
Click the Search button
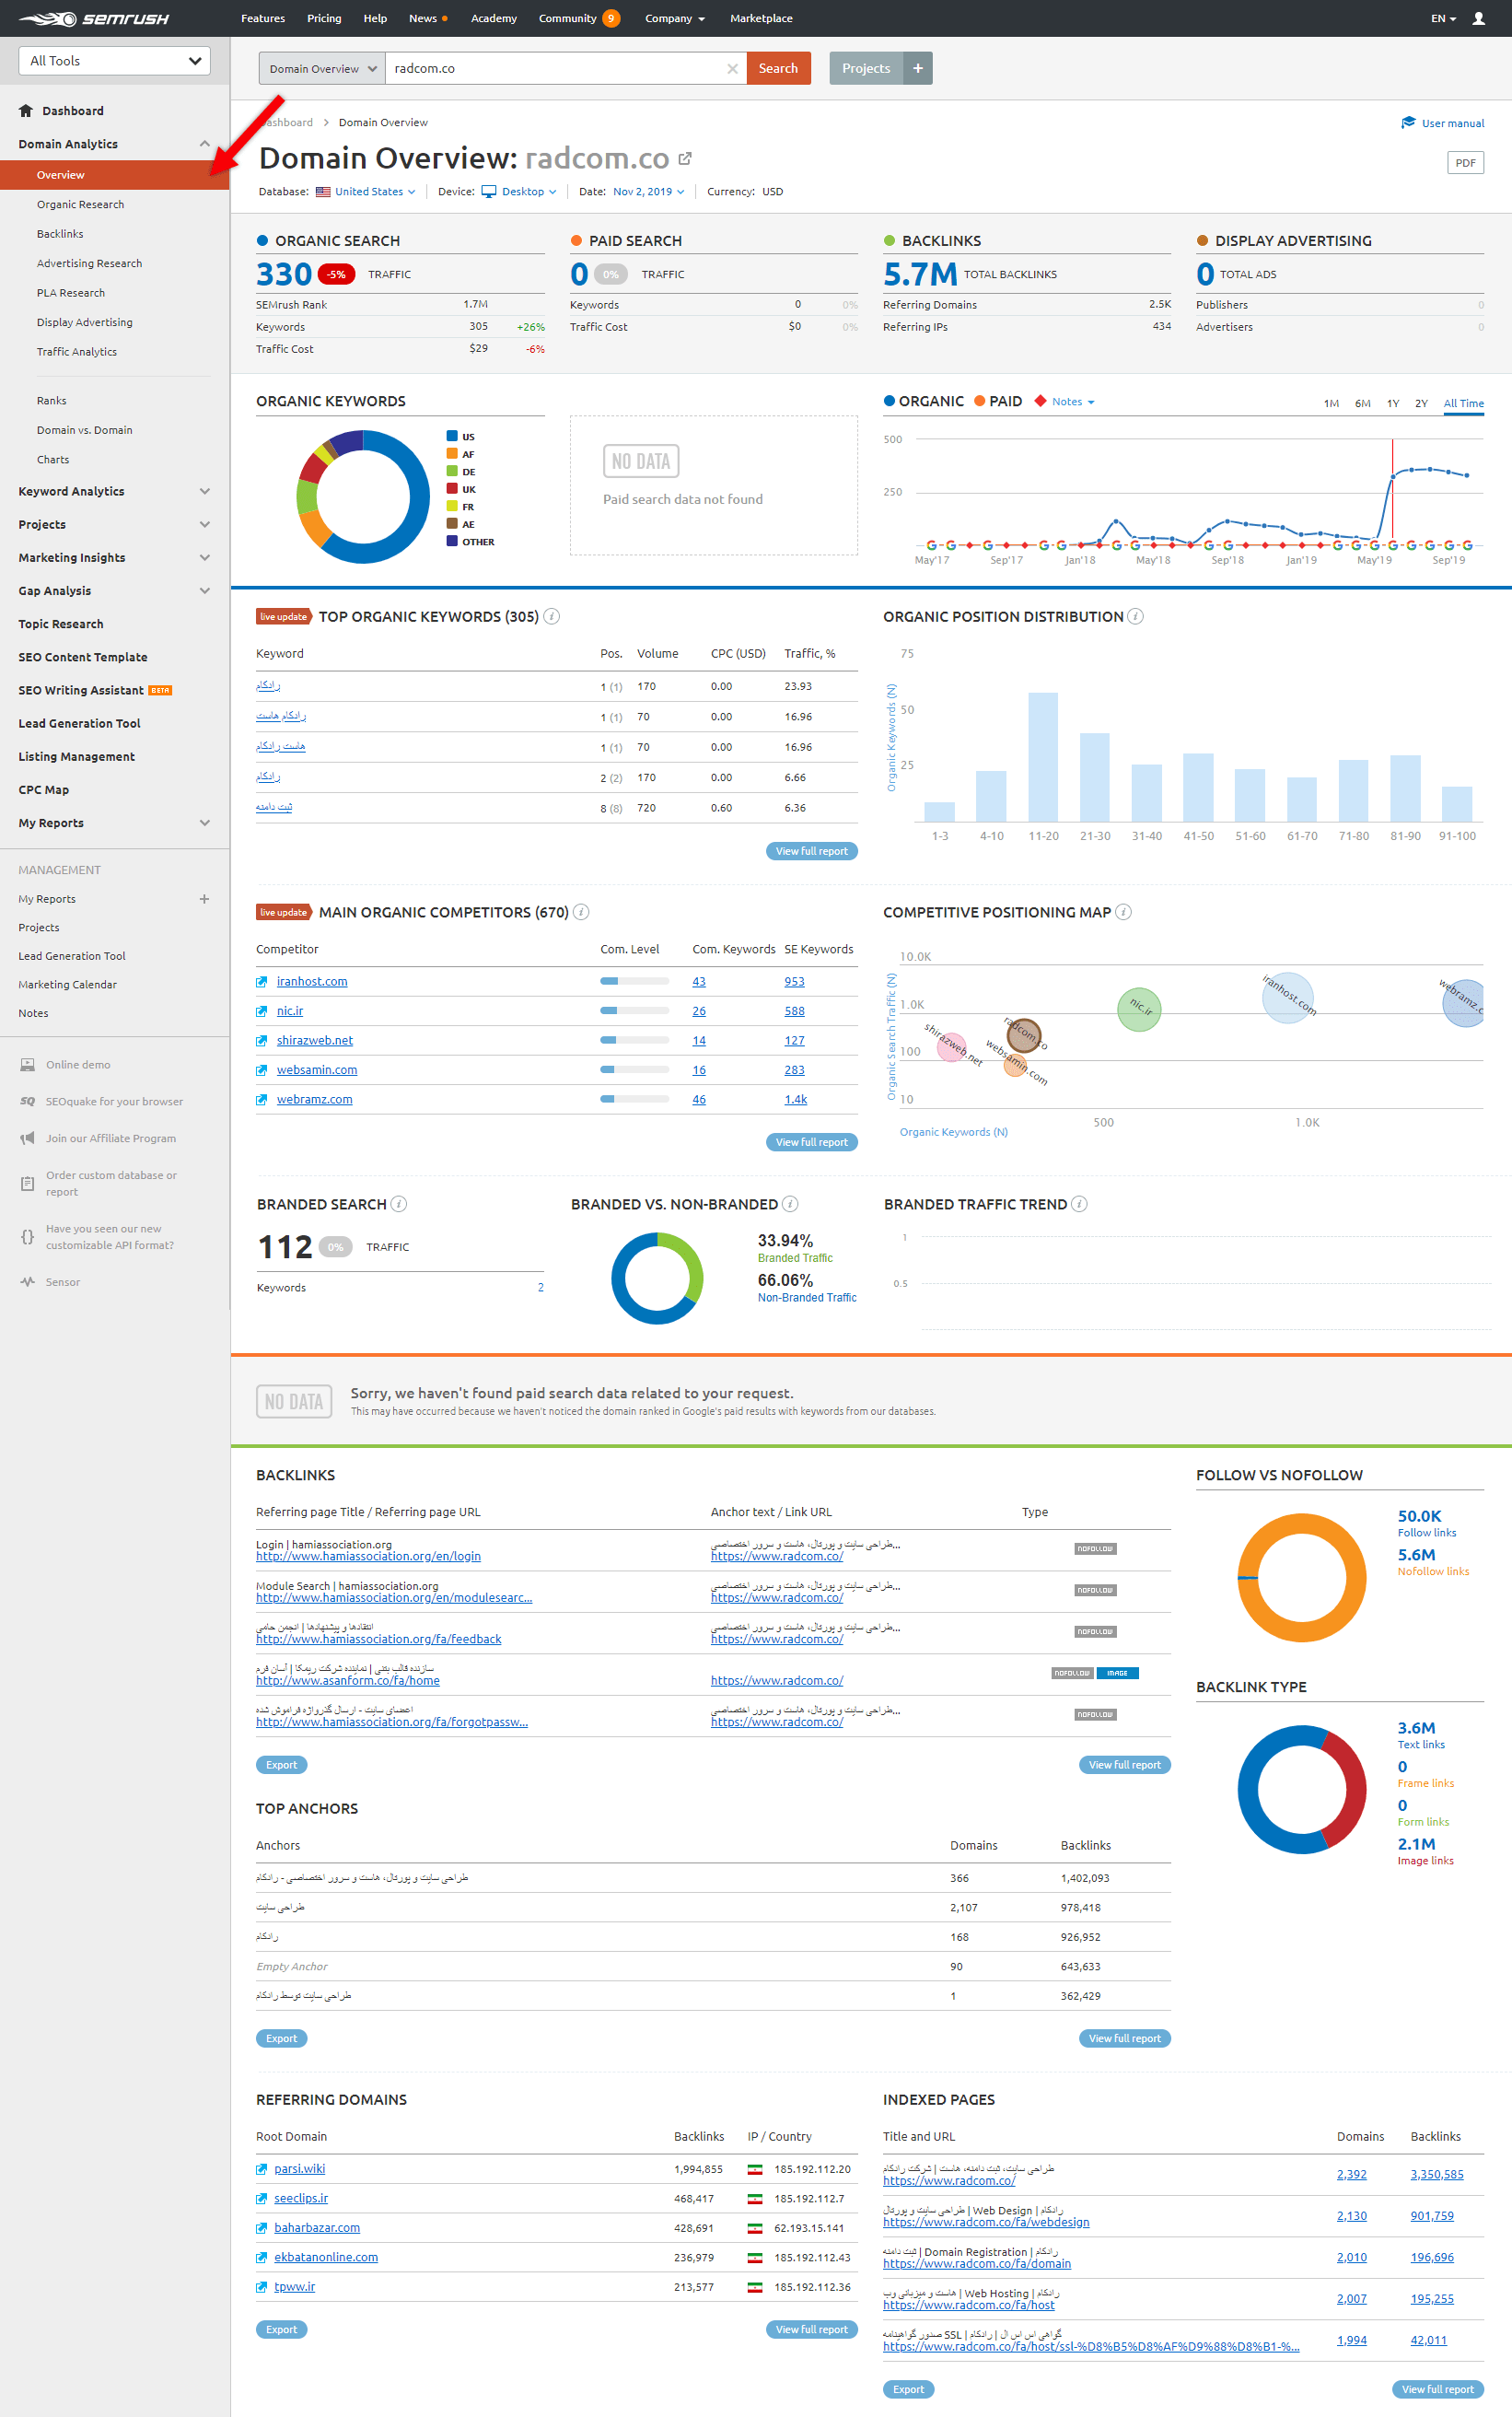click(778, 68)
